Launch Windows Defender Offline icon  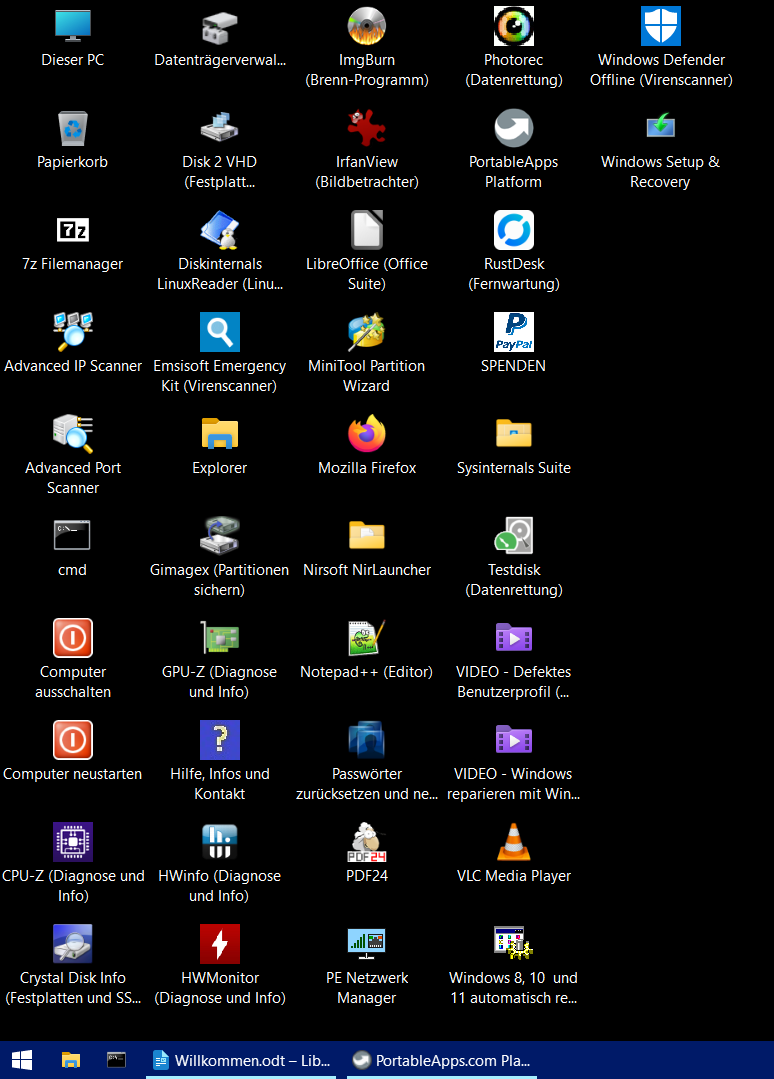[x=661, y=26]
